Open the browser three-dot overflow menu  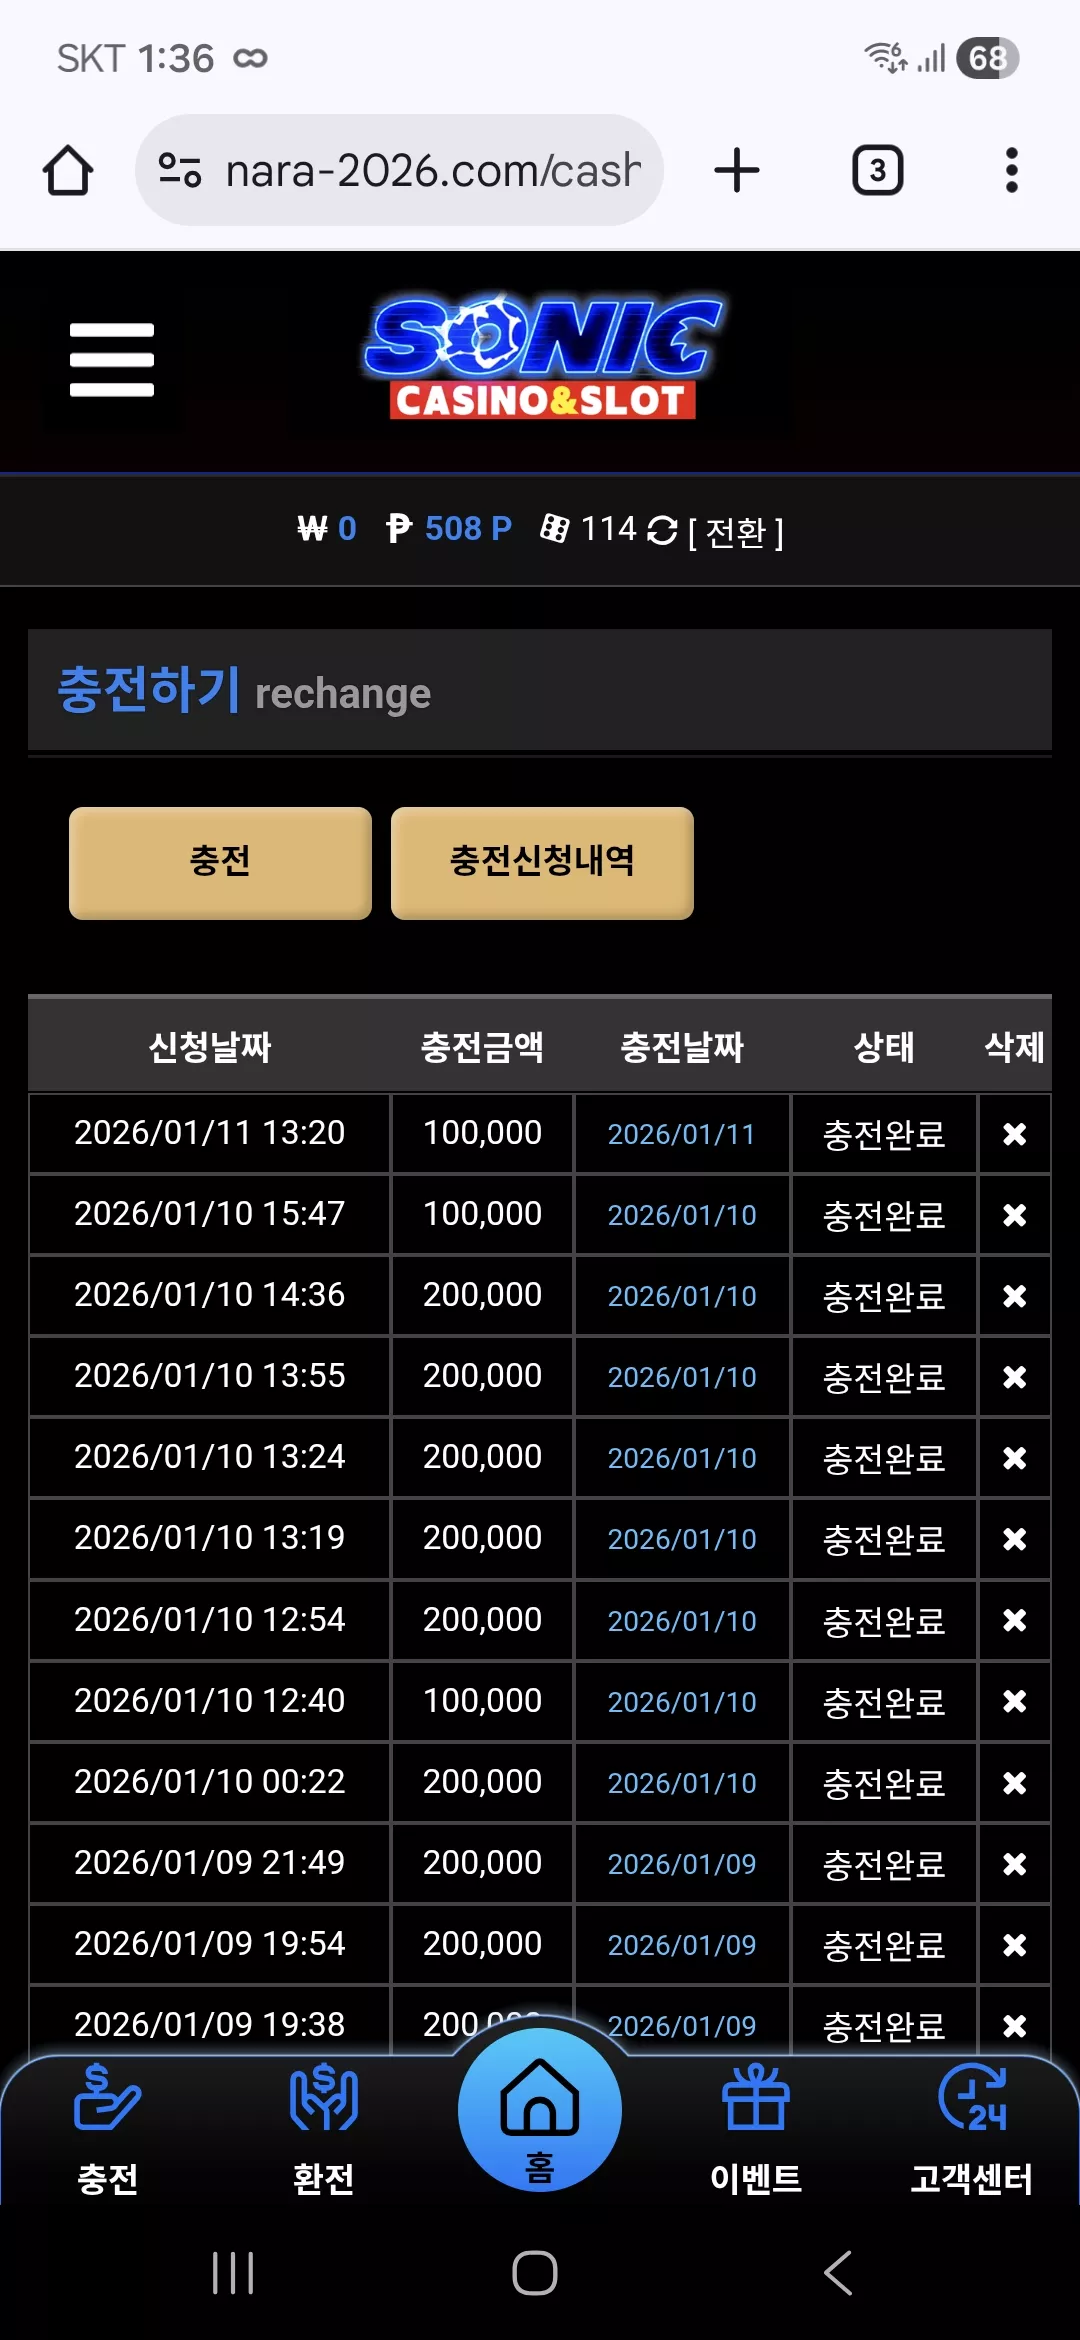pyautogui.click(x=1012, y=170)
